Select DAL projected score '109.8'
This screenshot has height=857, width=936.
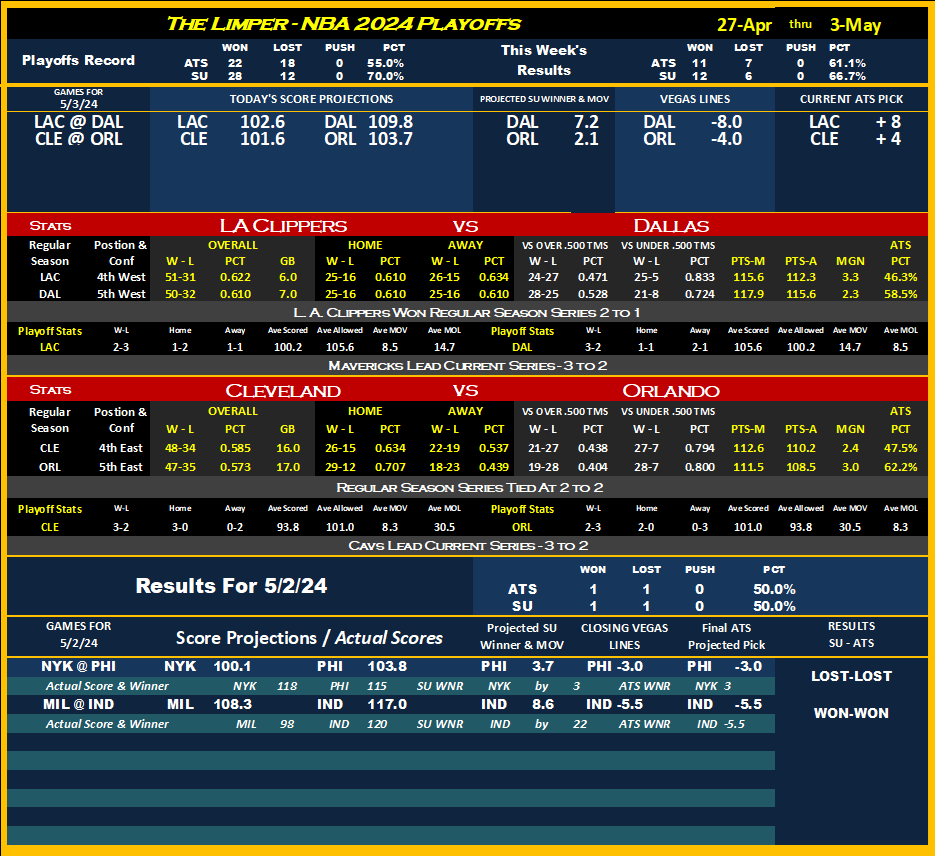click(x=390, y=122)
